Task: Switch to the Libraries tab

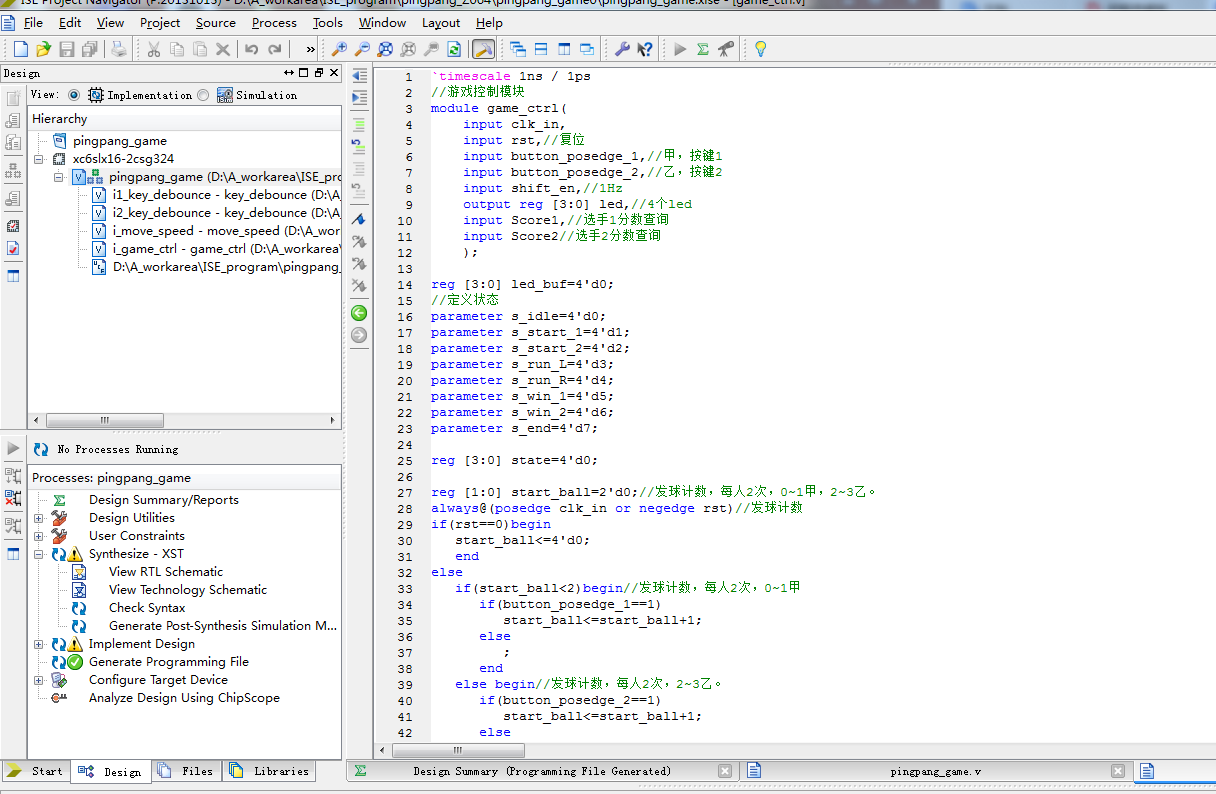Action: coord(270,771)
